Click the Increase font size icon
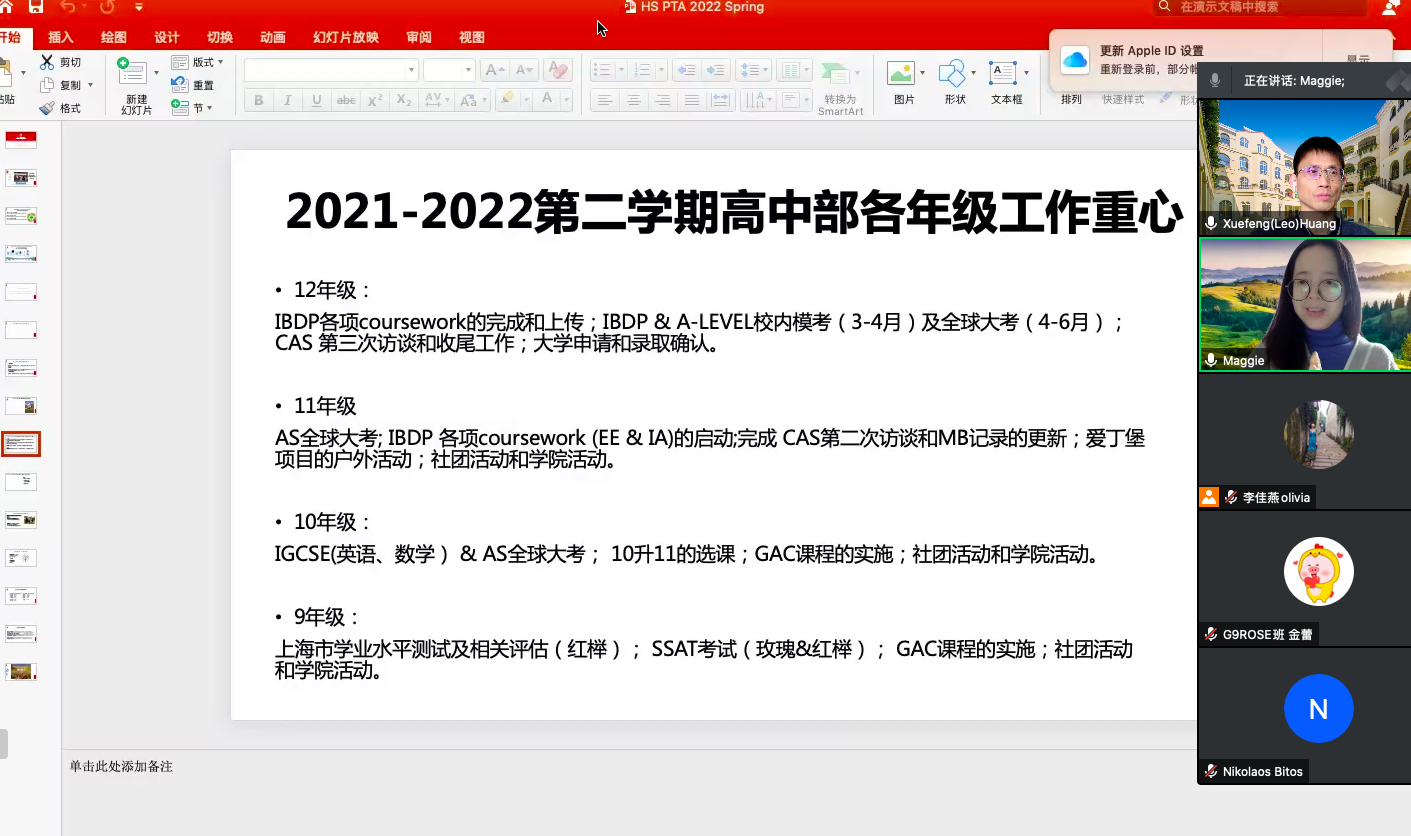This screenshot has width=1411, height=836. (494, 70)
